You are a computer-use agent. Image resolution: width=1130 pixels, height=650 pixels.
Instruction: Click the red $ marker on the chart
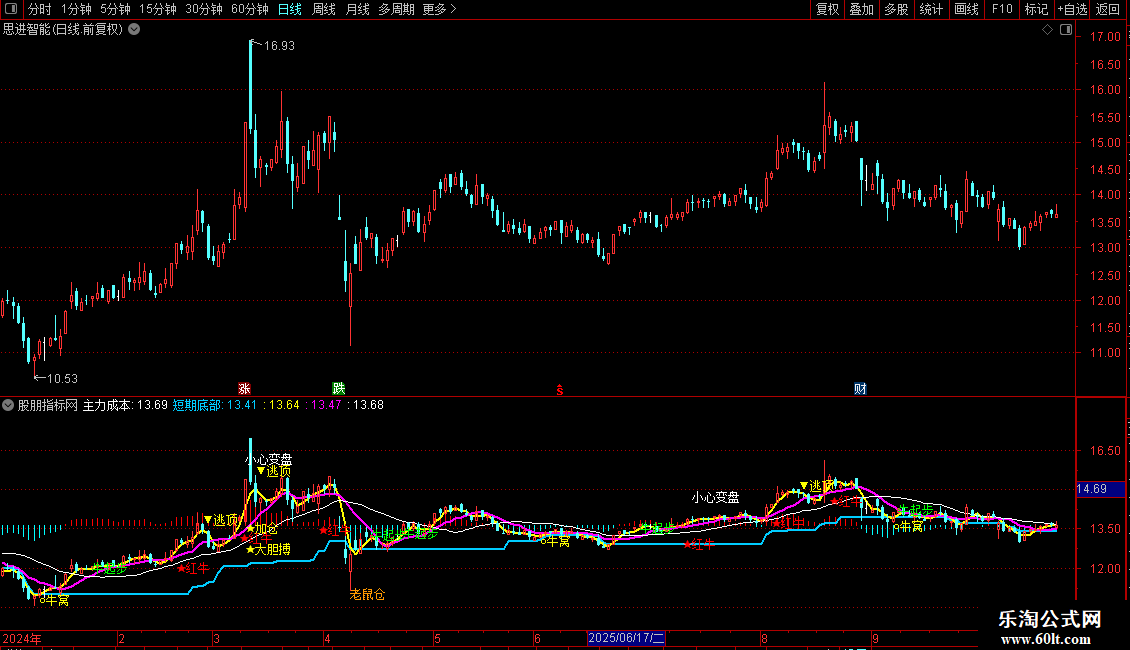pyautogui.click(x=560, y=389)
